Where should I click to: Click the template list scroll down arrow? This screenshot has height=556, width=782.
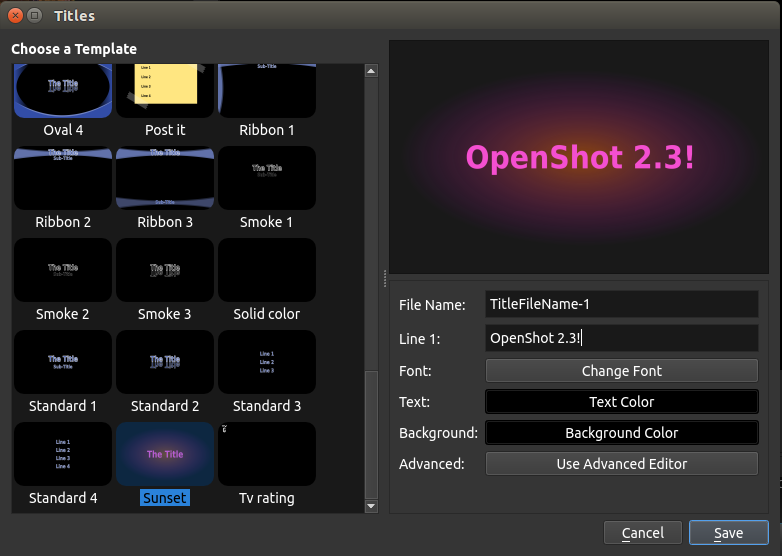tap(371, 506)
